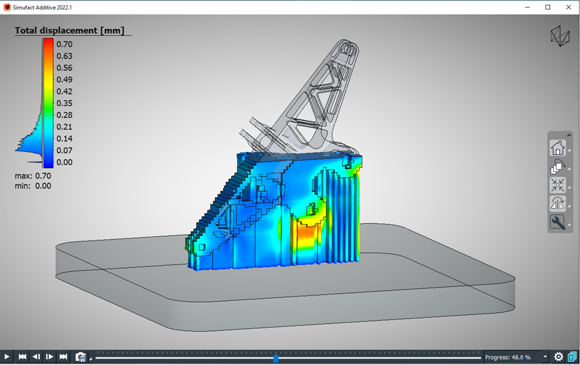580x365 pixels.
Task: Click the blue model icon at bottom right
Action: coord(572,357)
